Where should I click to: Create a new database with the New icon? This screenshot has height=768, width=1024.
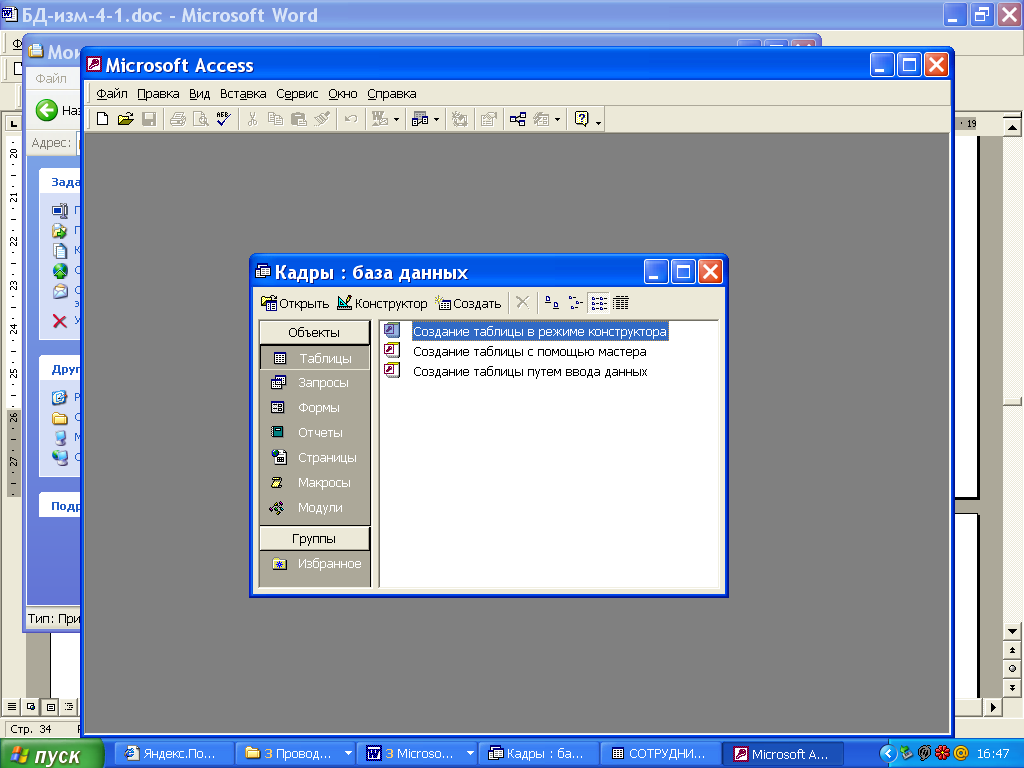pos(103,119)
